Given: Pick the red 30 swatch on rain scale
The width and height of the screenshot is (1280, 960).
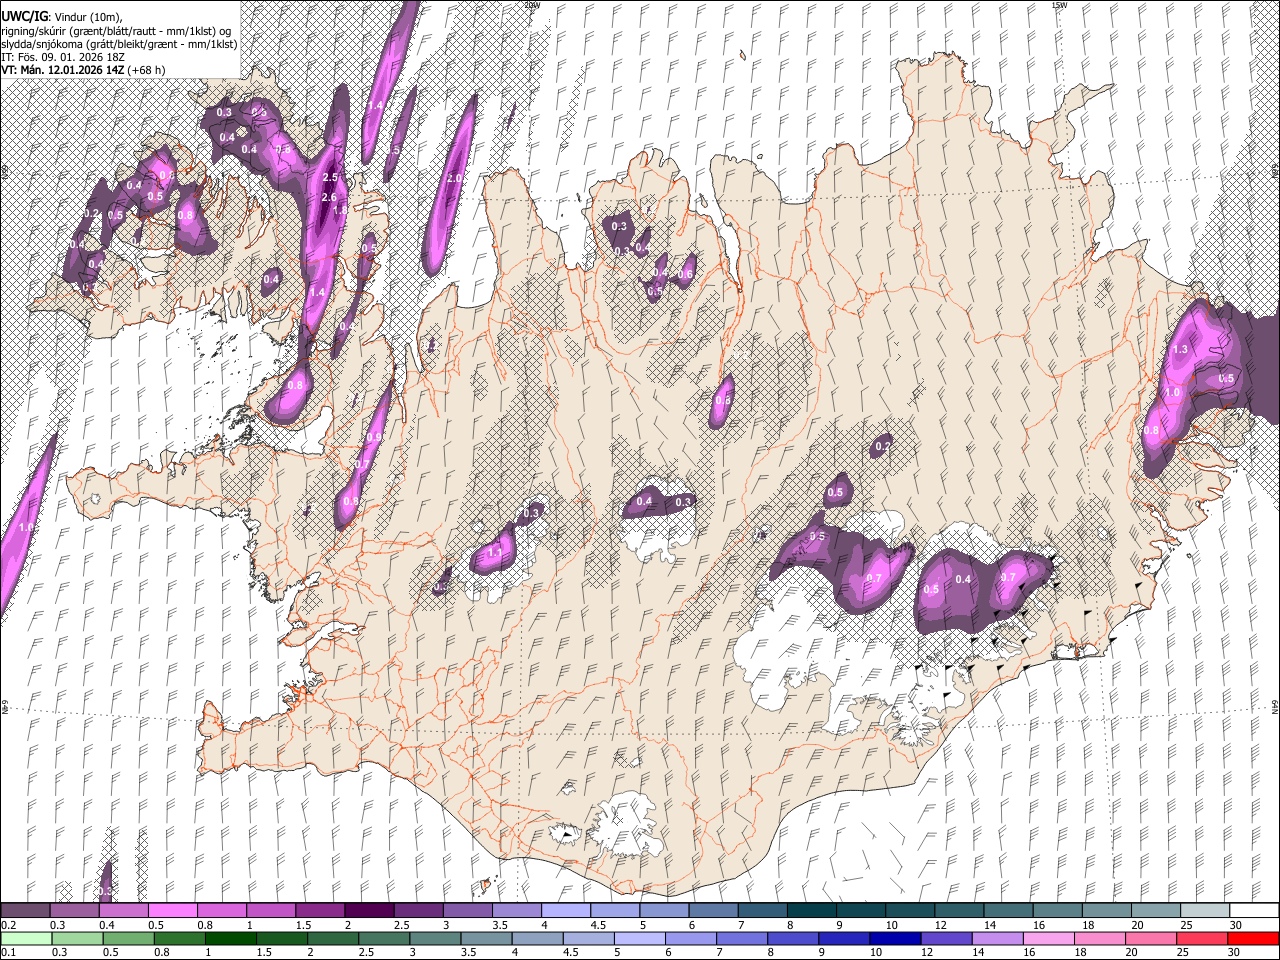Looking at the screenshot, I should 1254,939.
